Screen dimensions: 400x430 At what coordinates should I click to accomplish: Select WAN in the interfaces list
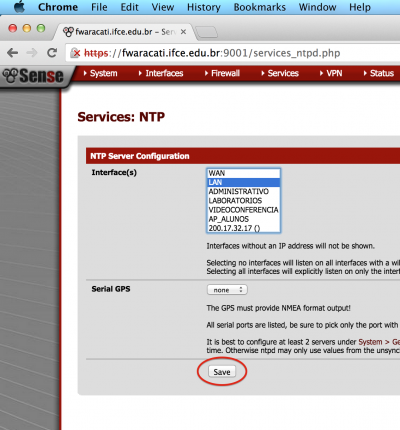243,173
